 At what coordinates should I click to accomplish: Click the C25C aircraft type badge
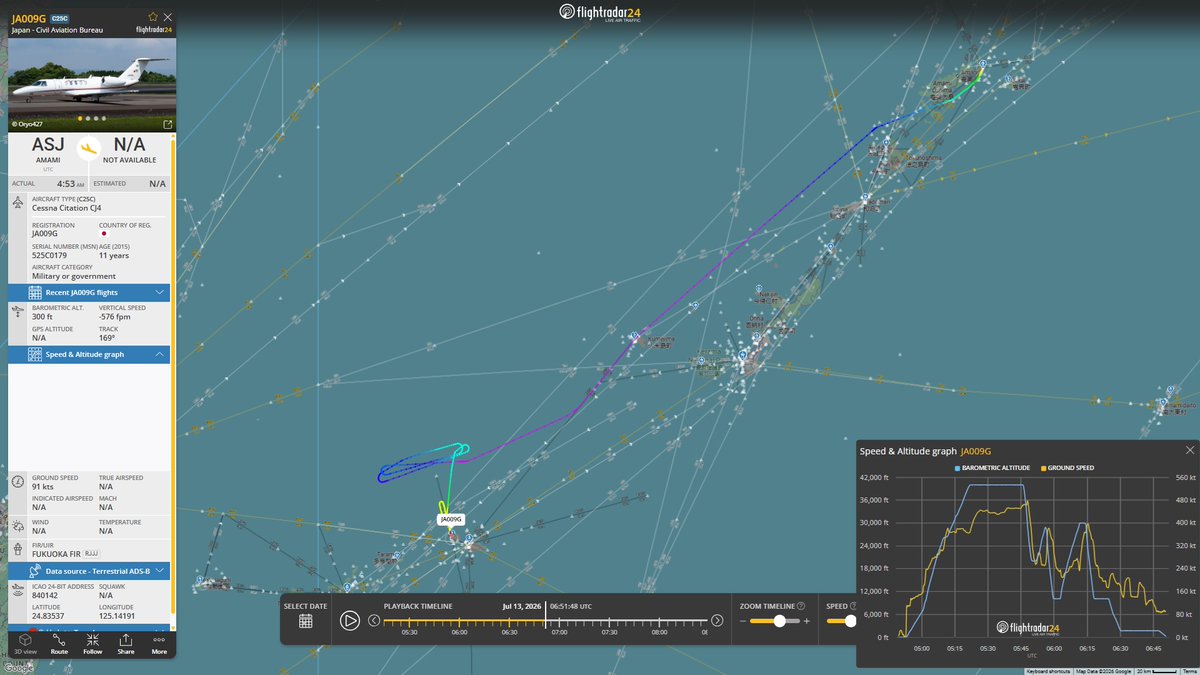tap(60, 18)
